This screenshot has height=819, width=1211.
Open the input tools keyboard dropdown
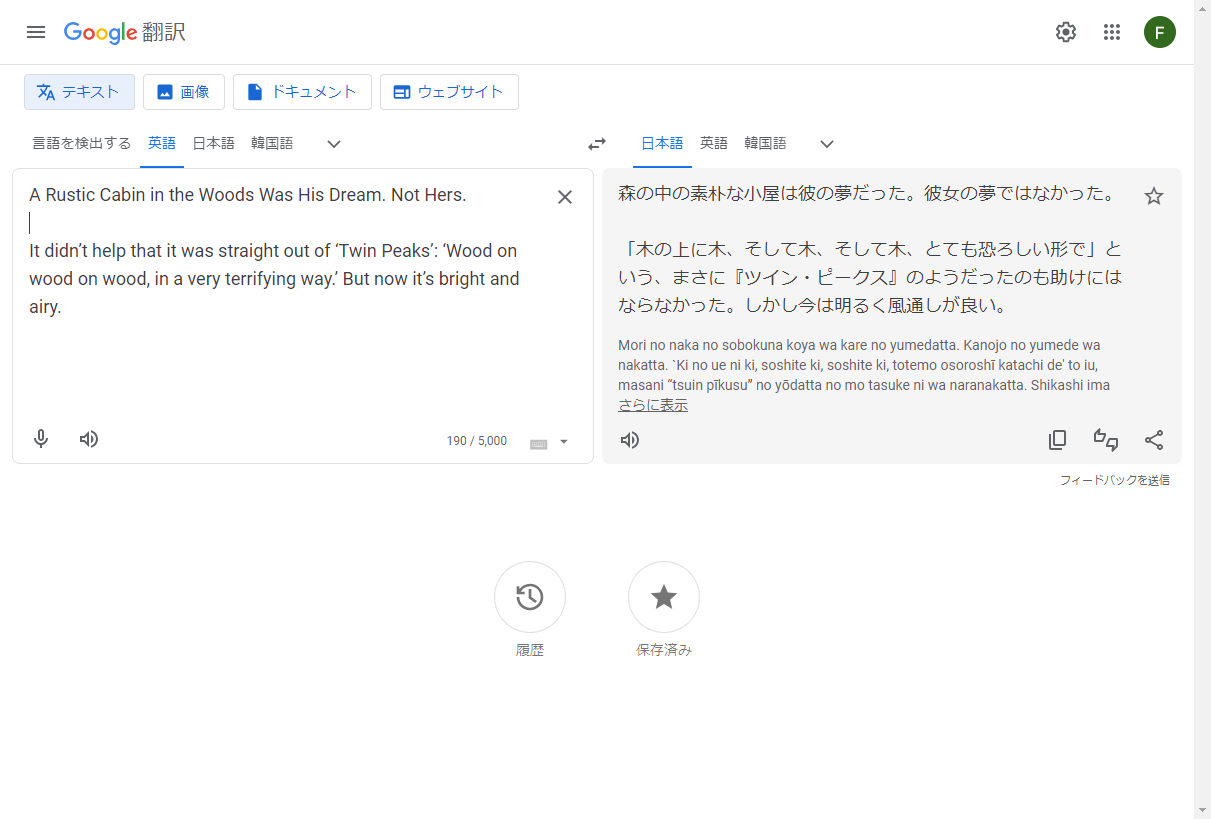coord(563,442)
